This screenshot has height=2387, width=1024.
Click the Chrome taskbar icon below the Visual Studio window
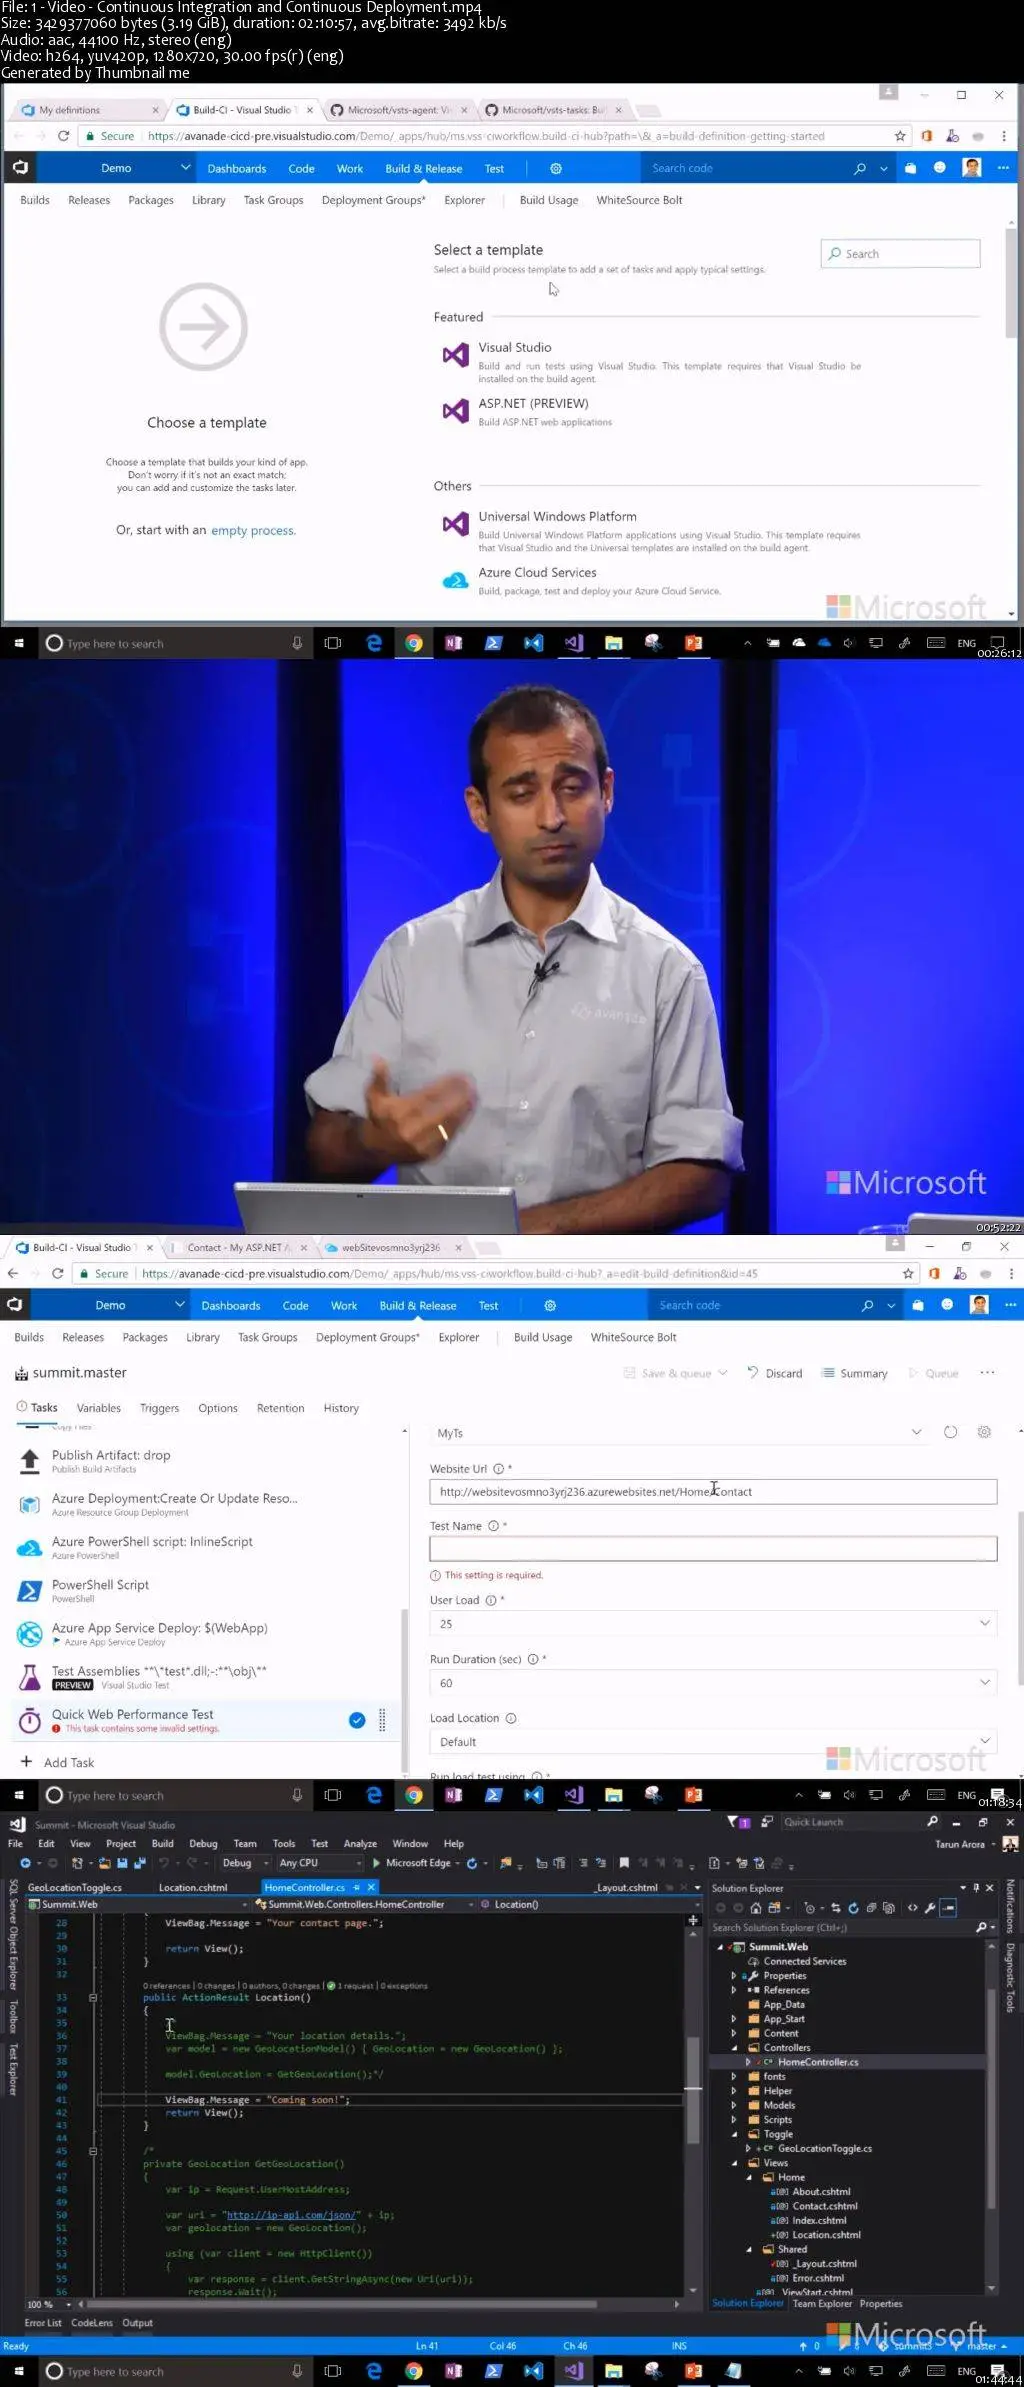tap(413, 2371)
